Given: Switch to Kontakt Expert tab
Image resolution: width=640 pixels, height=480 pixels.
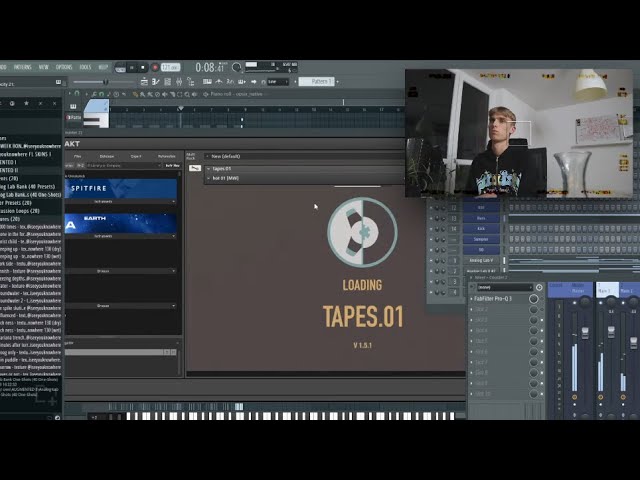Looking at the screenshot, I should tap(136, 156).
